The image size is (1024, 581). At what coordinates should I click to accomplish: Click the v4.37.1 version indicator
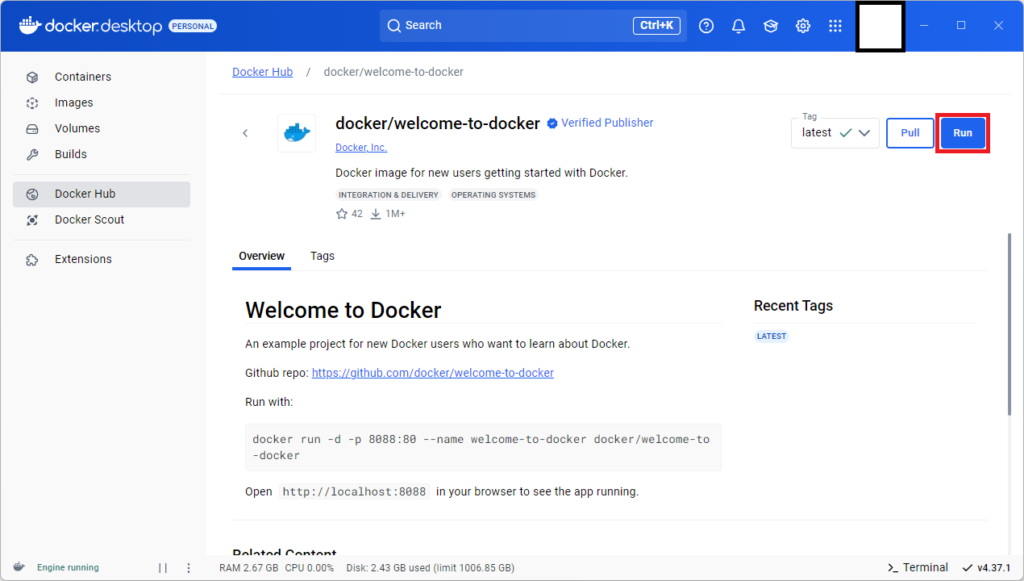click(x=987, y=567)
